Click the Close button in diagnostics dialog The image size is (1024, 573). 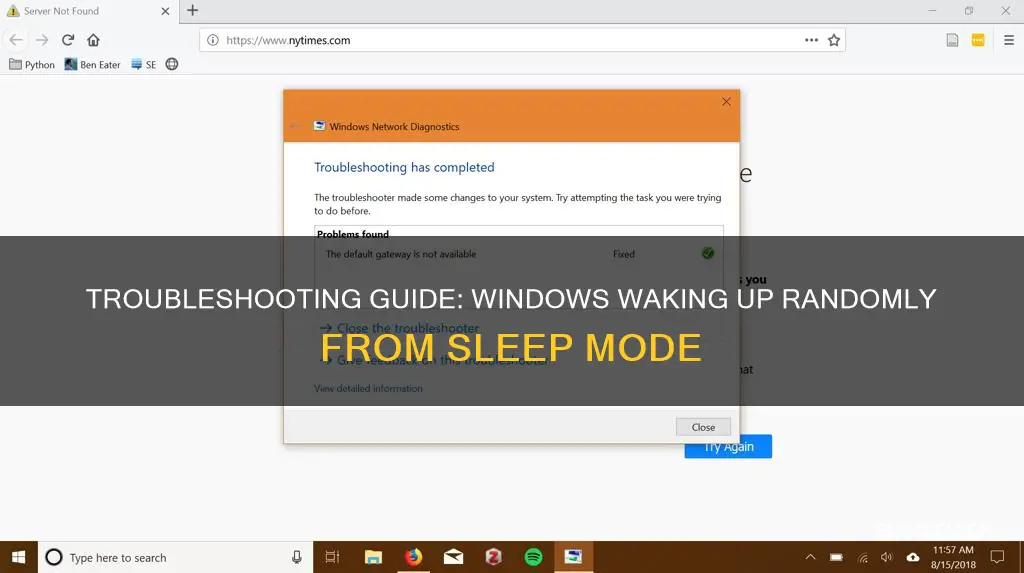click(x=703, y=427)
